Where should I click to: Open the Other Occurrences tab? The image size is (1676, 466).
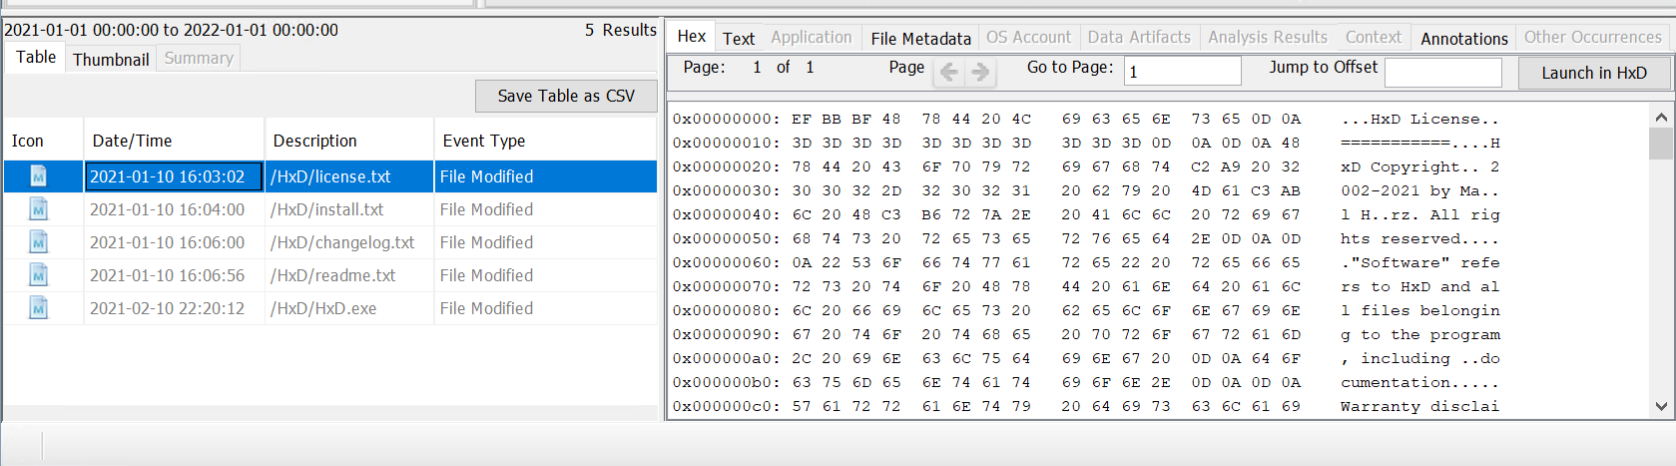click(1592, 37)
